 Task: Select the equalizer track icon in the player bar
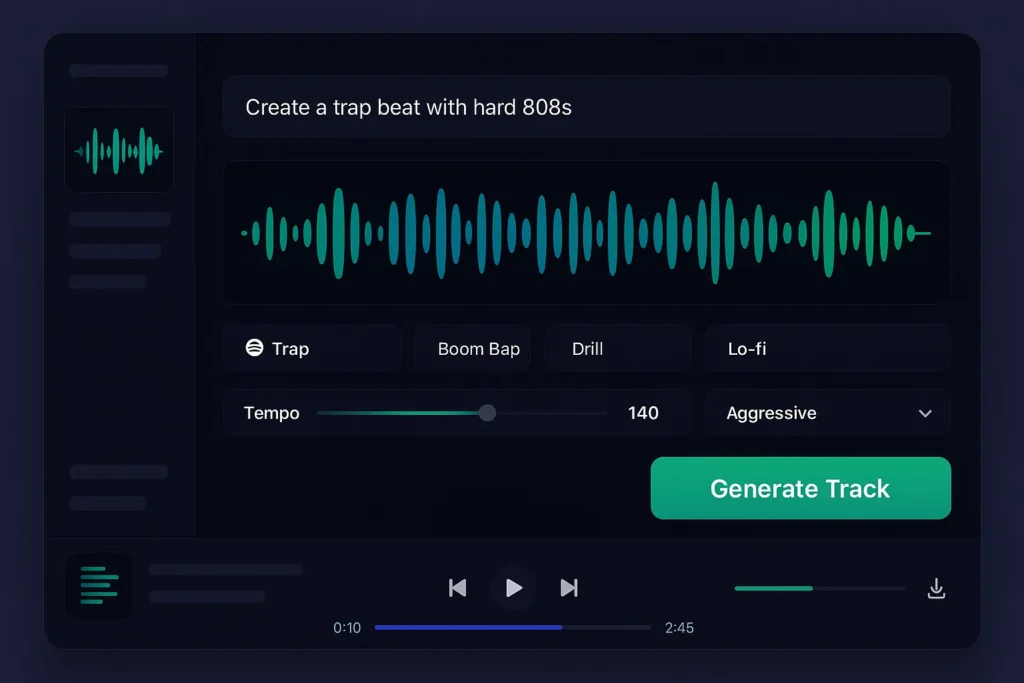[x=98, y=585]
